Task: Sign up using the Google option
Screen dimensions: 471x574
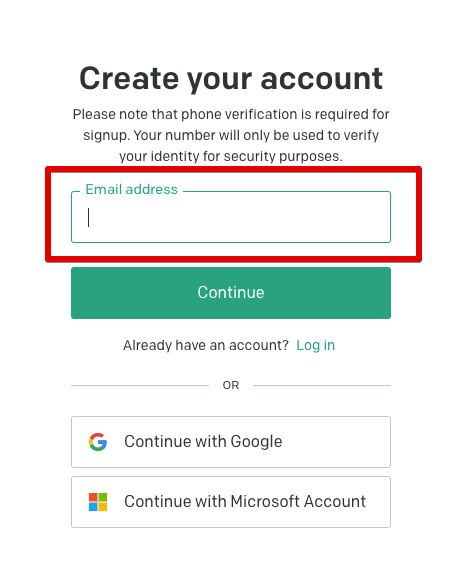Action: click(x=231, y=442)
